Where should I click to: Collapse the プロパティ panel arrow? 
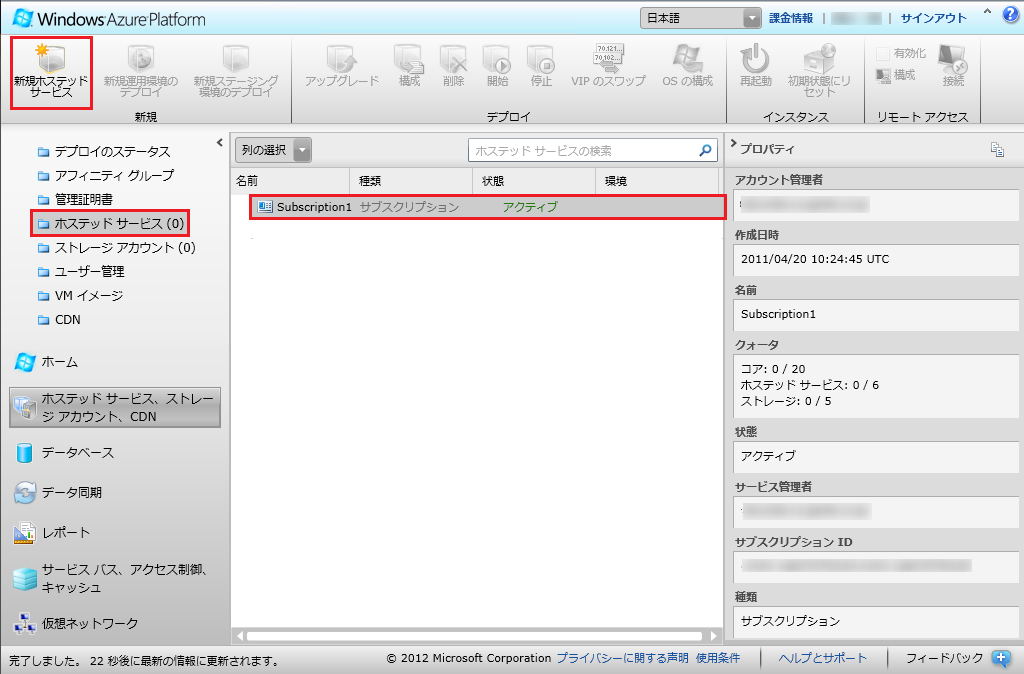tap(733, 143)
